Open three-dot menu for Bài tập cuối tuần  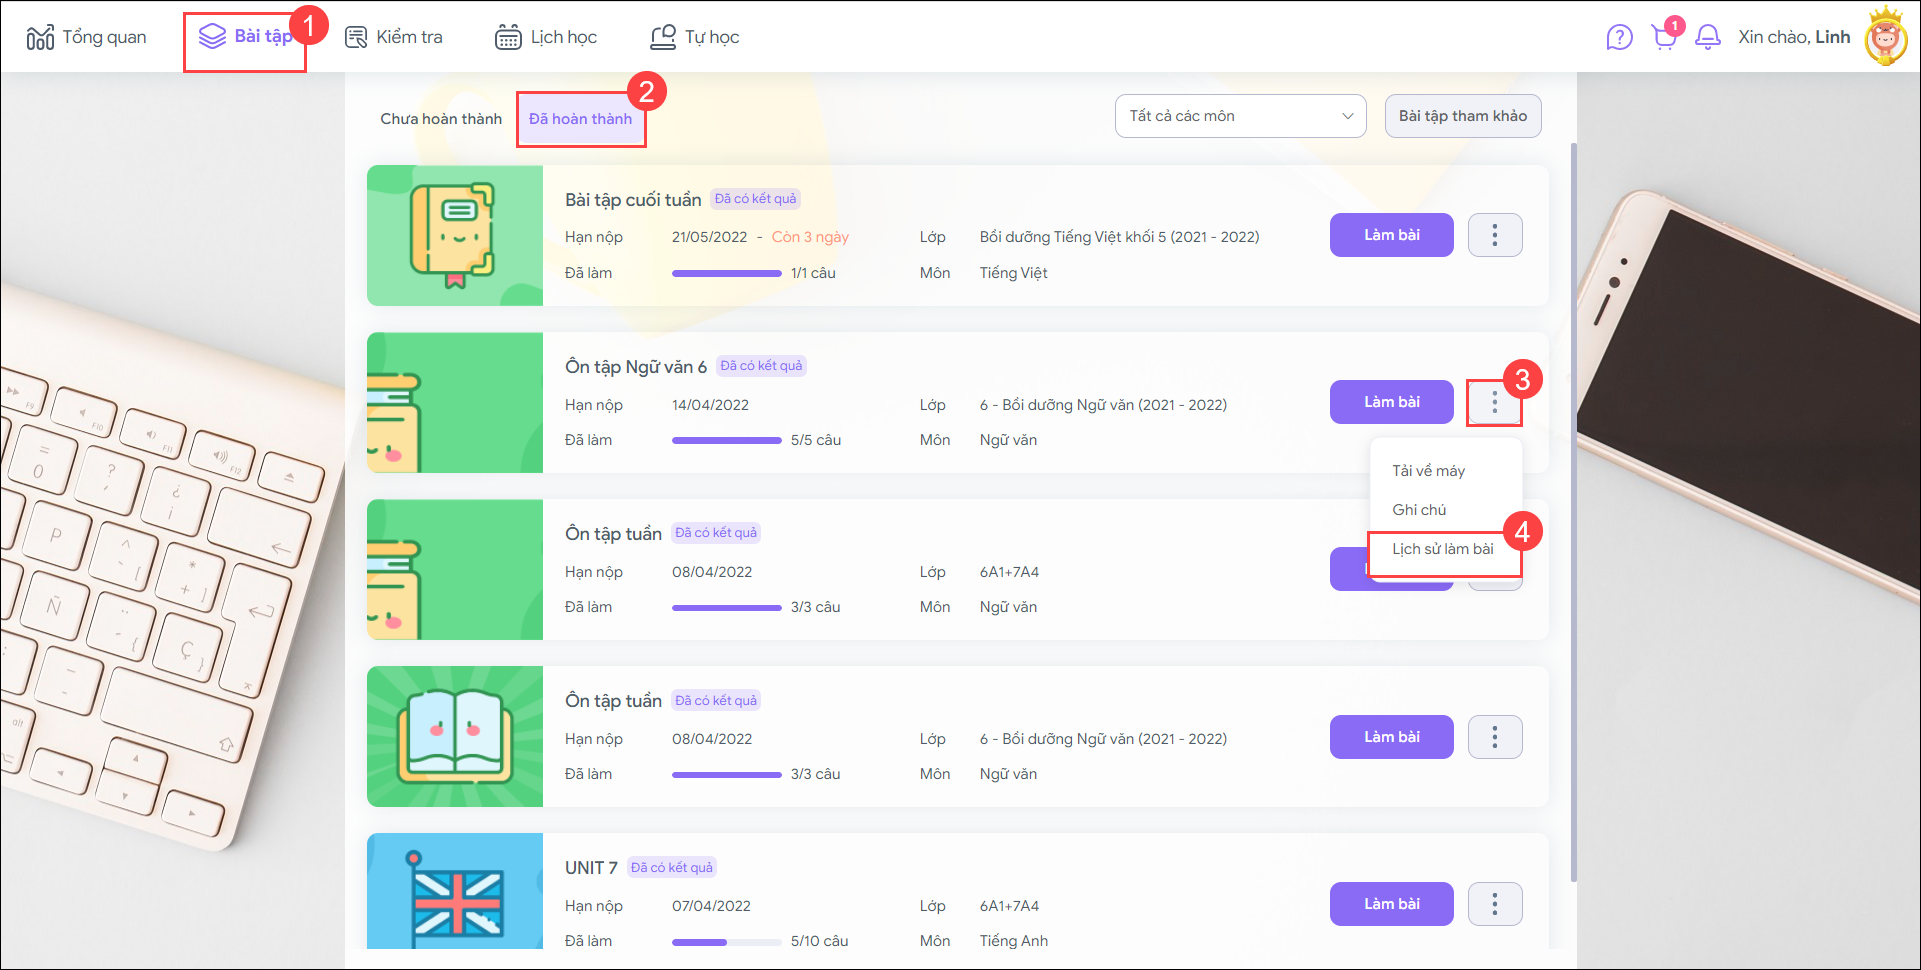1495,235
